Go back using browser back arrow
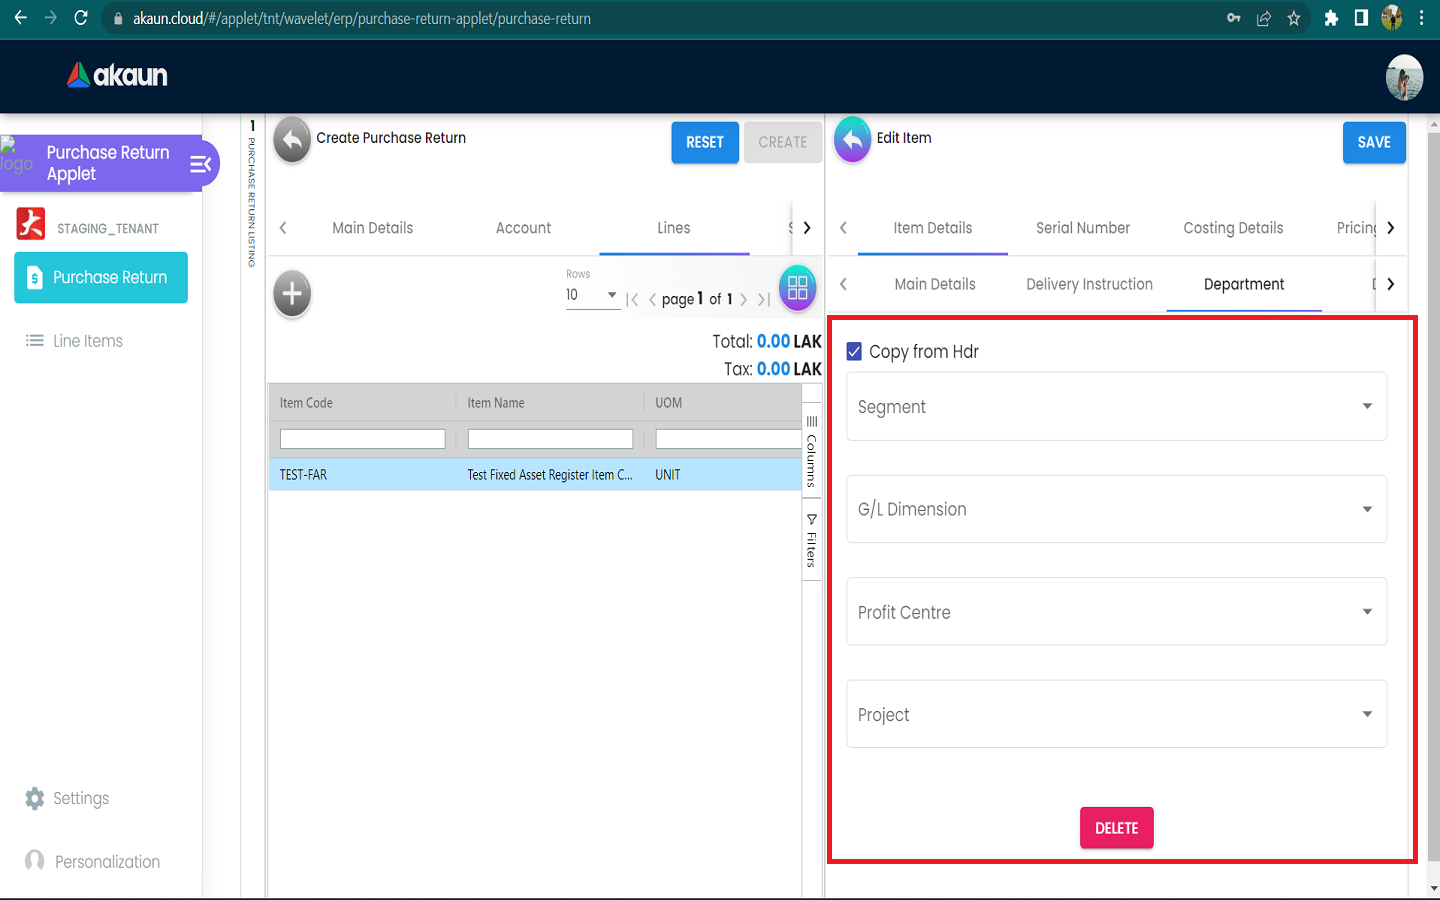This screenshot has height=900, width=1440. [20, 18]
